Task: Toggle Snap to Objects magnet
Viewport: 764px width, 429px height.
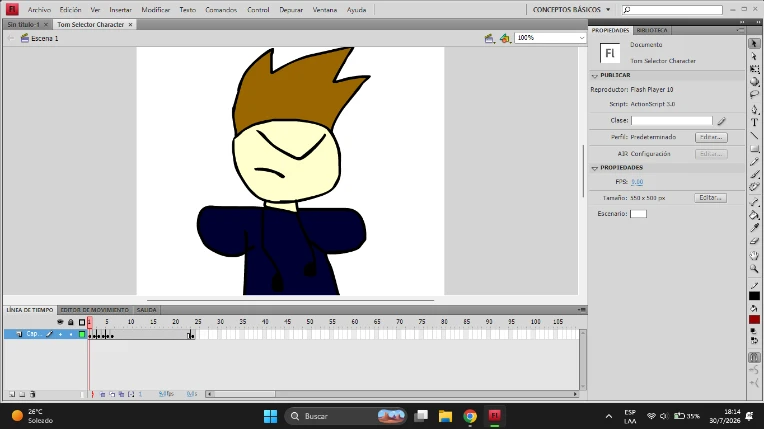Action: click(754, 357)
